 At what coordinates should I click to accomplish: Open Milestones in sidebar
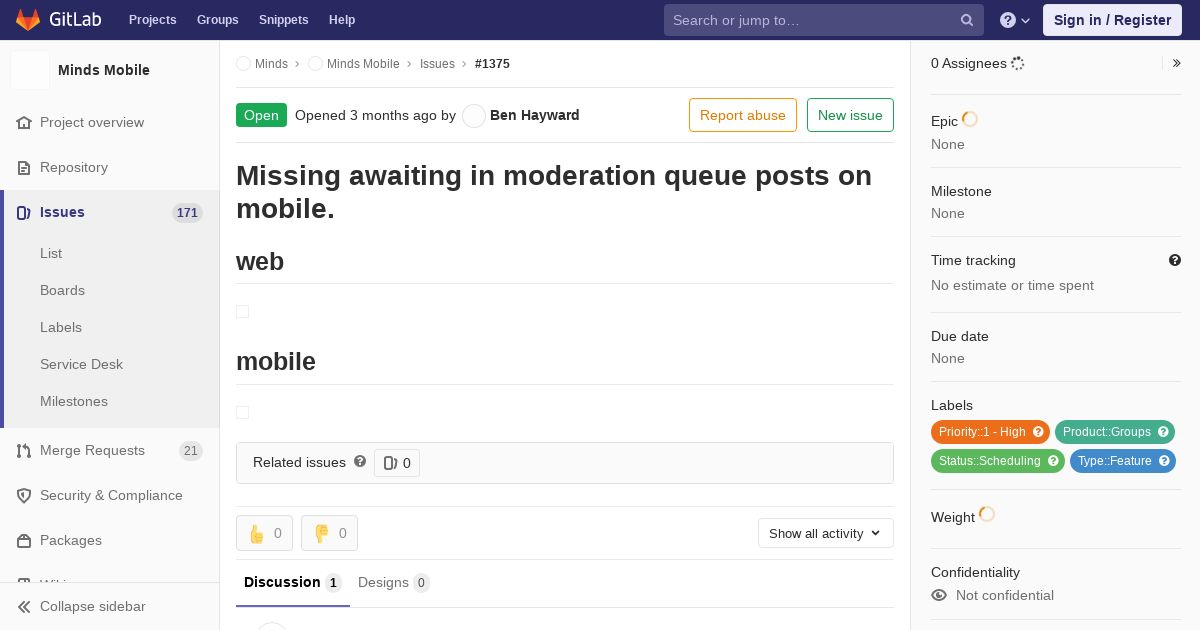point(74,401)
